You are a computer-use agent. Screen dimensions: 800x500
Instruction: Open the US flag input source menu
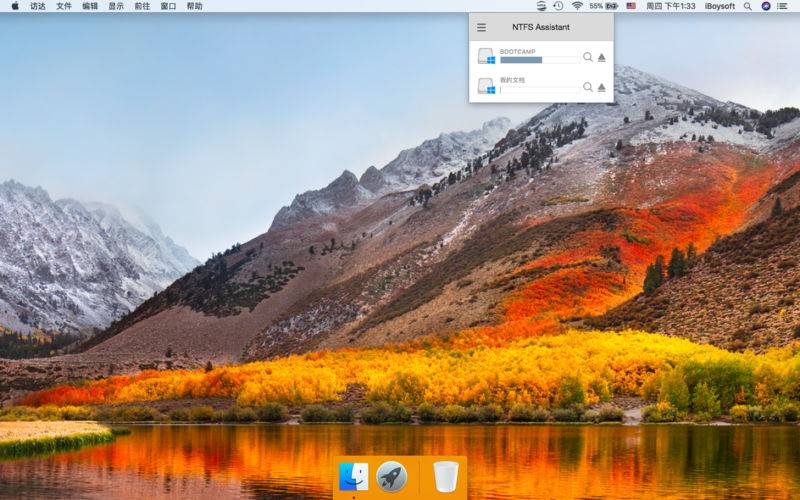click(631, 6)
